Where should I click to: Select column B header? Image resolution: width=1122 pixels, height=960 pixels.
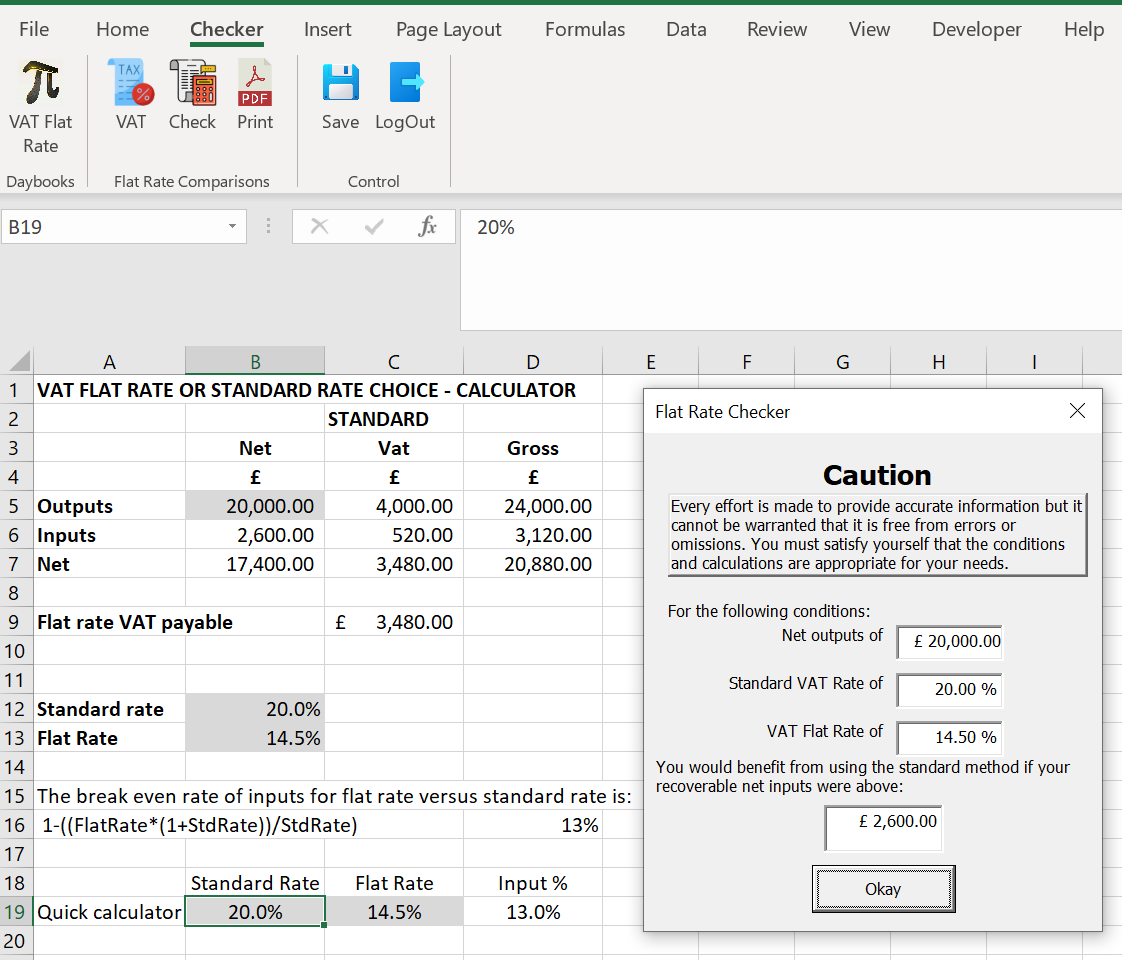coord(255,361)
